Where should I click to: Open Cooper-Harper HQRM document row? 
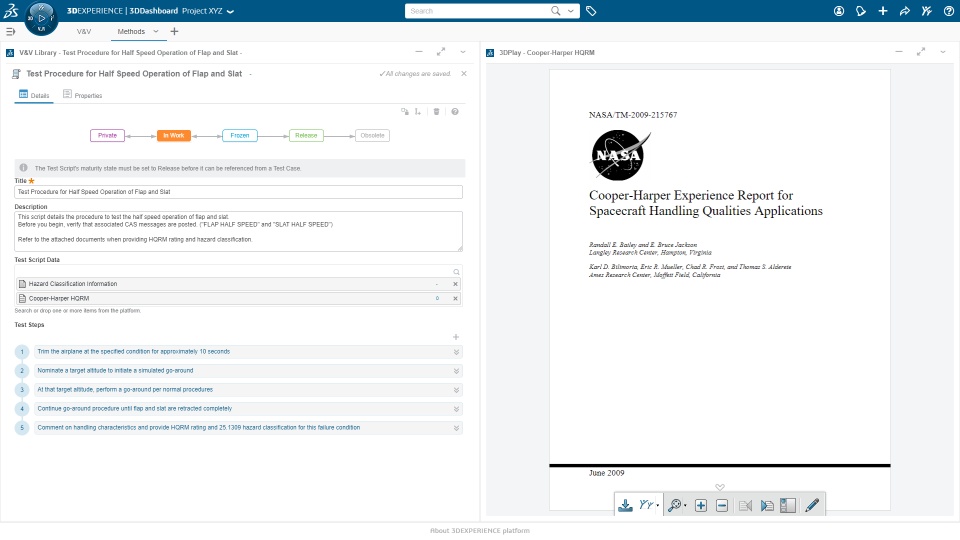pos(238,298)
